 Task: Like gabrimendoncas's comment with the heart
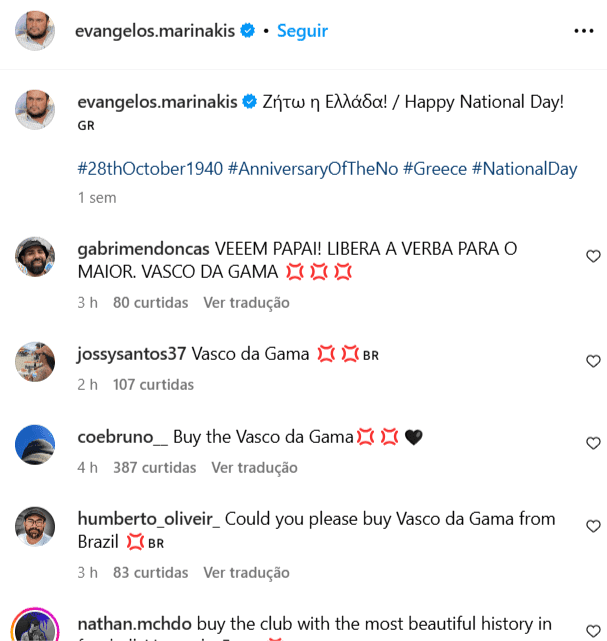tap(593, 257)
